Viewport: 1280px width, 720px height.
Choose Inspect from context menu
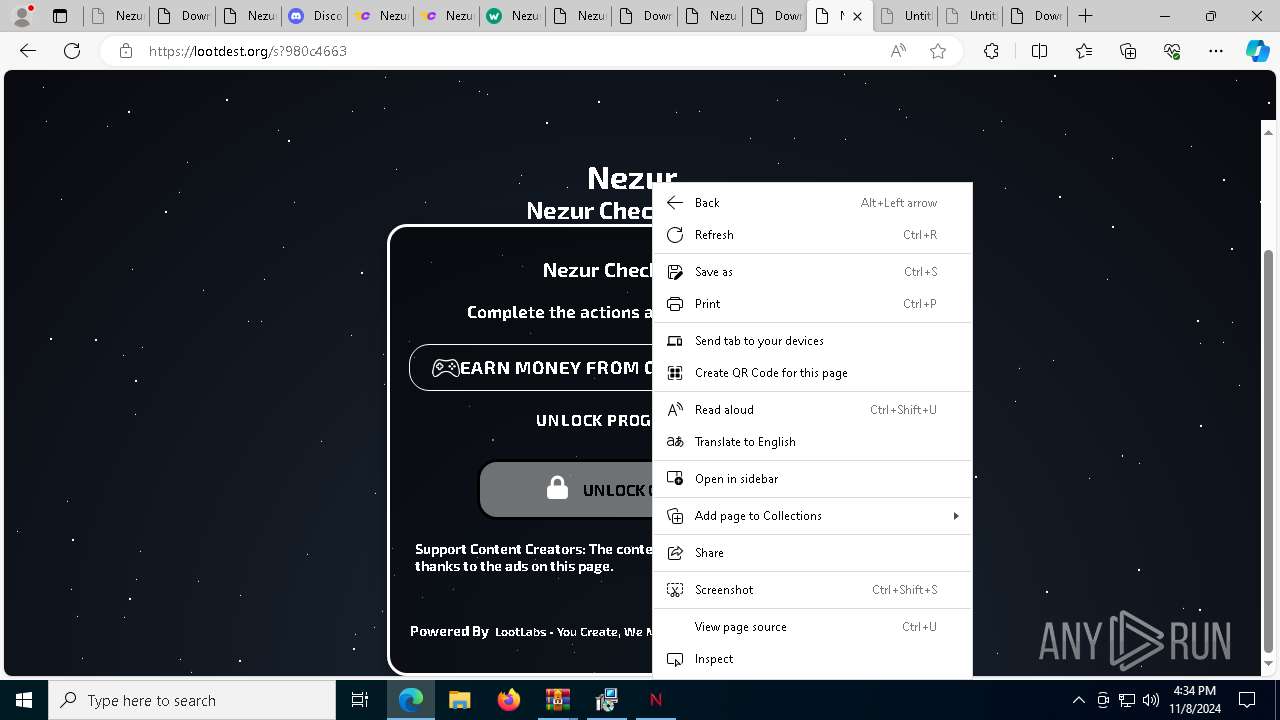click(812, 659)
